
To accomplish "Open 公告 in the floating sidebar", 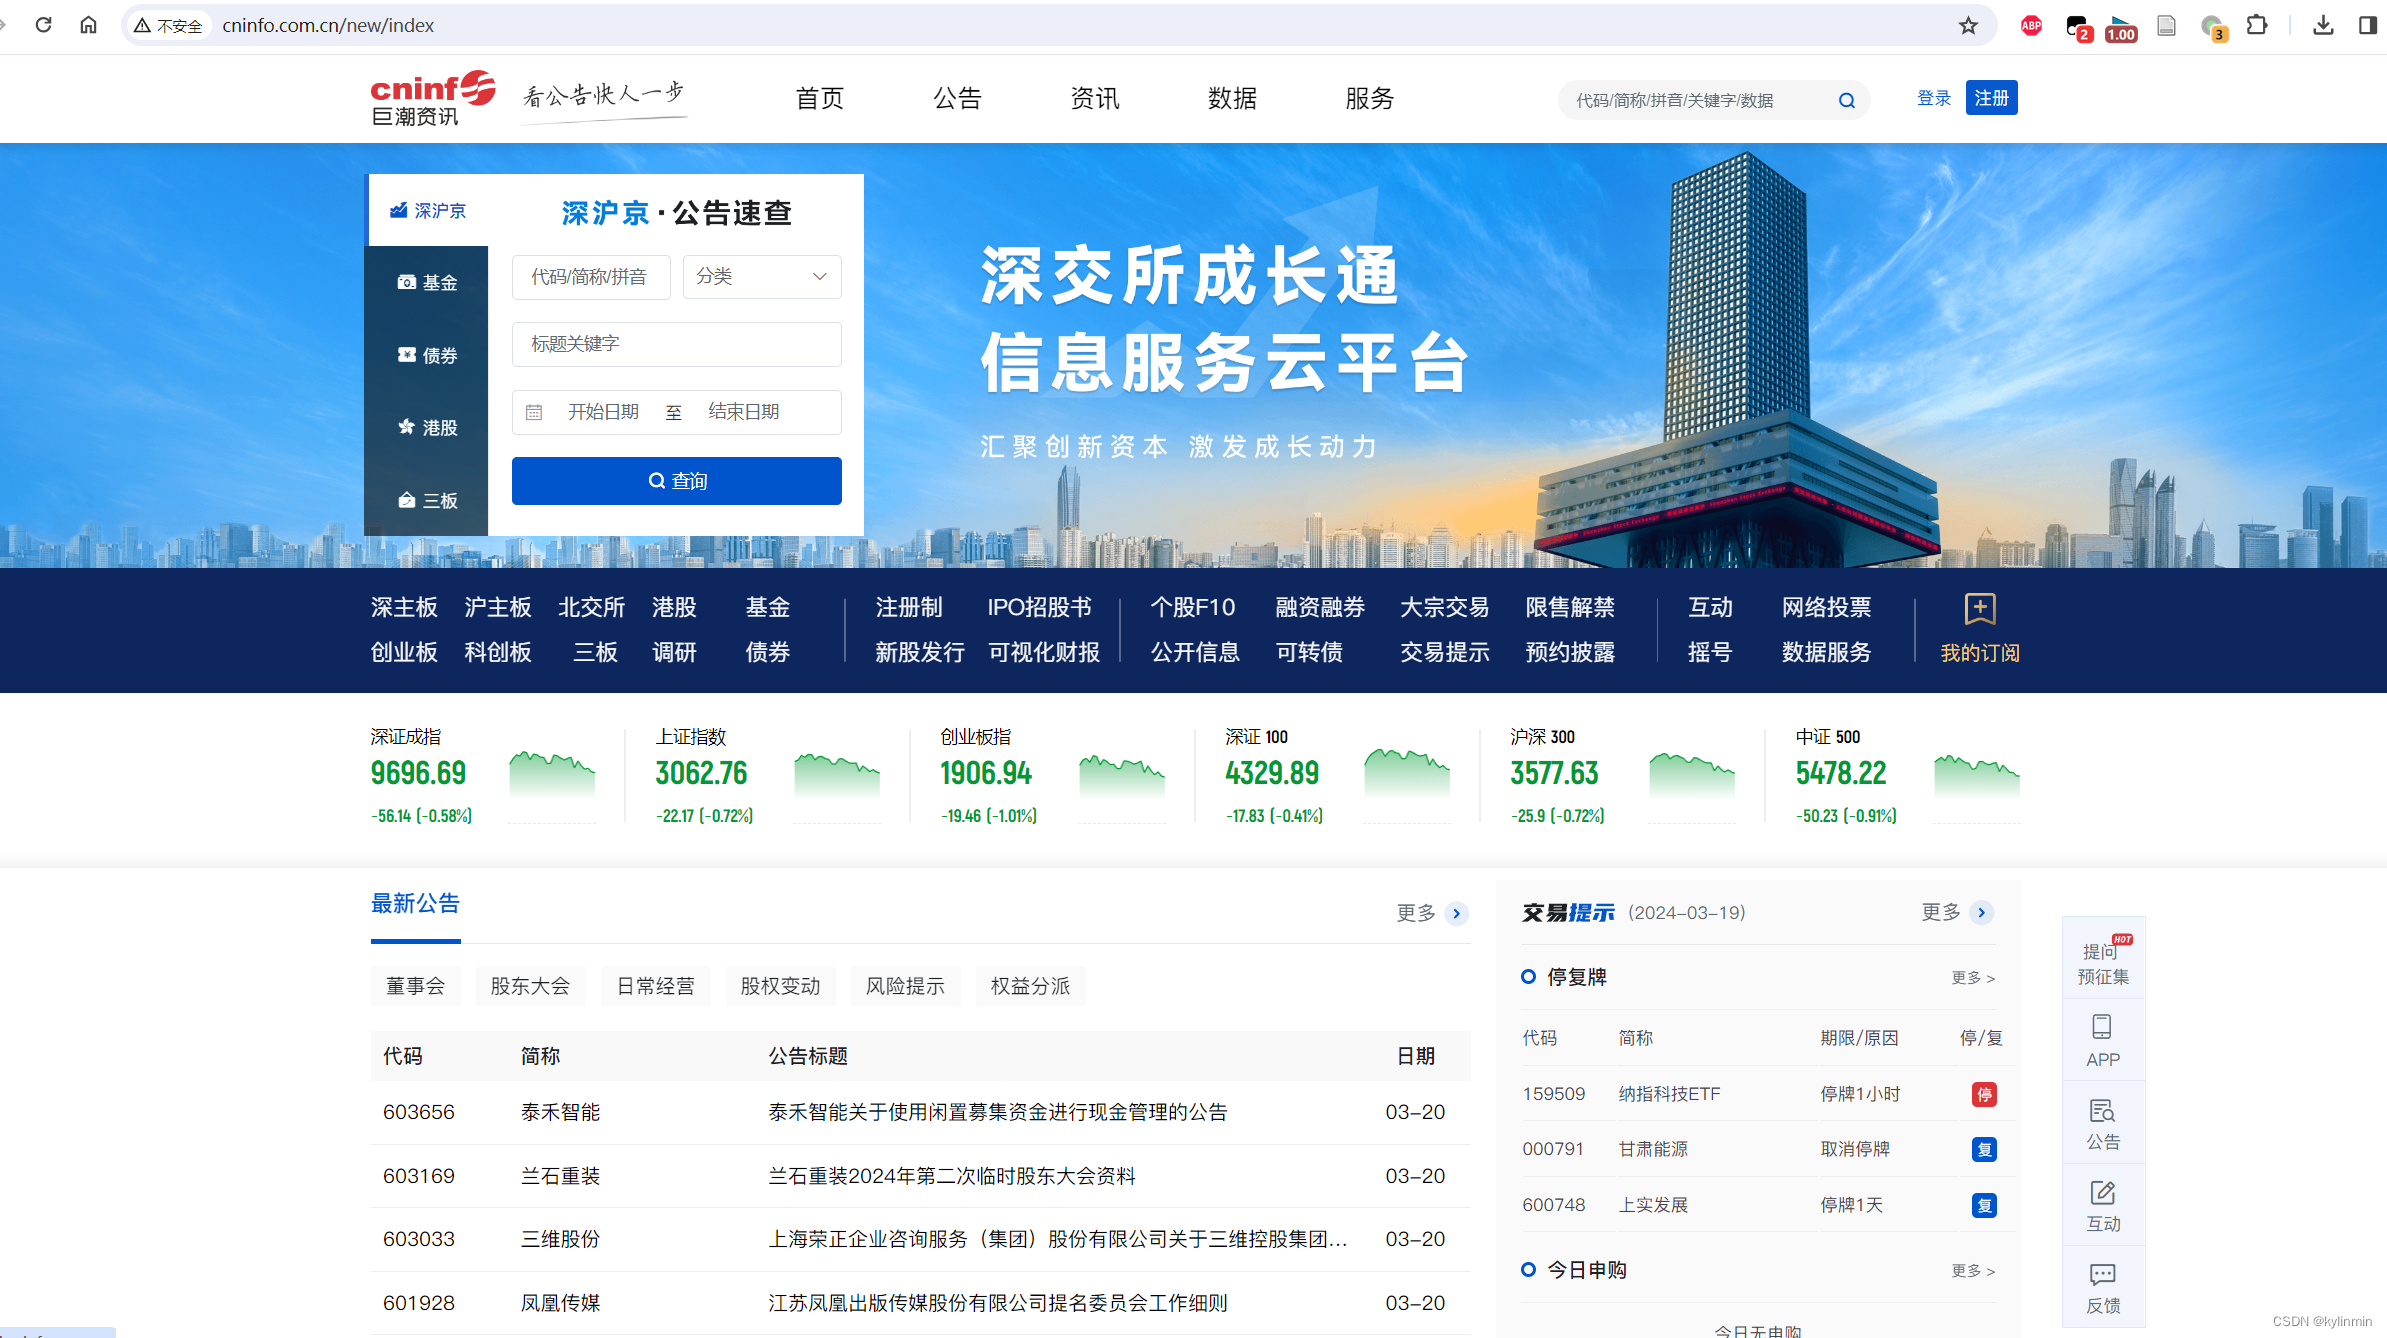I will 2103,1124.
